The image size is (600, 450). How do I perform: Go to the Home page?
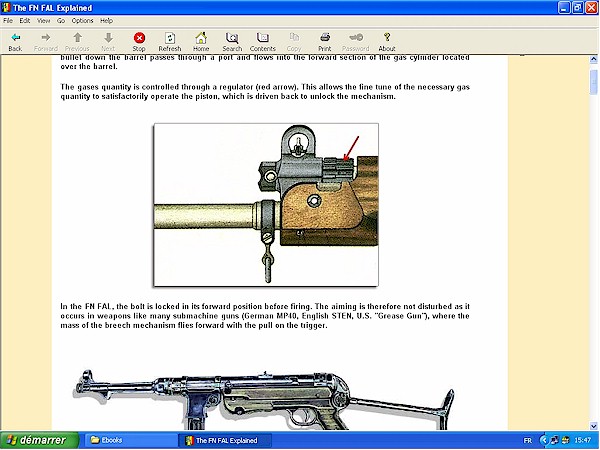point(201,42)
